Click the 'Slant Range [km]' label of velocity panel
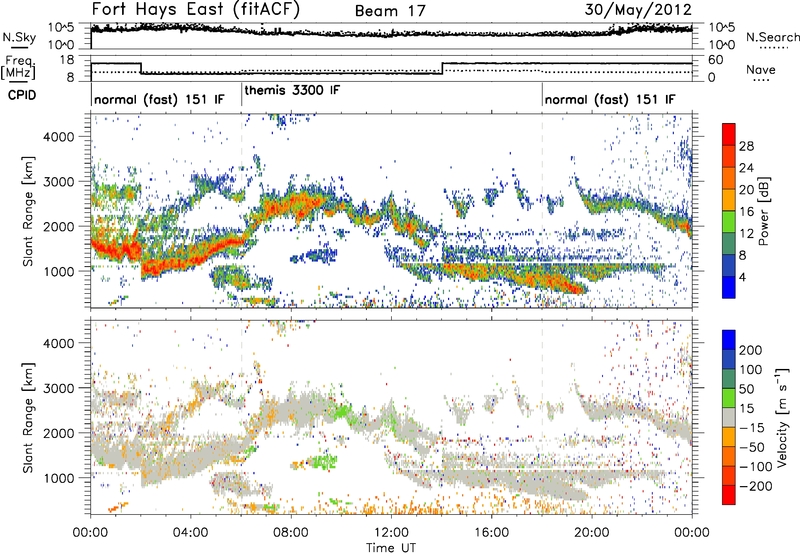Viewport: 800px width, 554px height. [x=28, y=418]
